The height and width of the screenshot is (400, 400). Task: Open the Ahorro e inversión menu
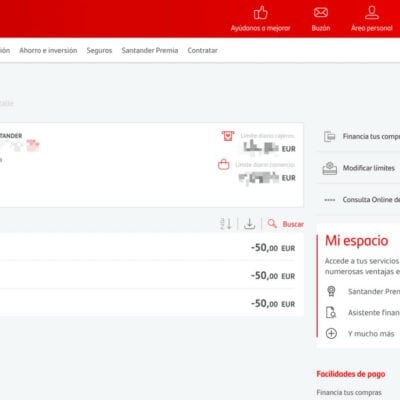[48, 50]
